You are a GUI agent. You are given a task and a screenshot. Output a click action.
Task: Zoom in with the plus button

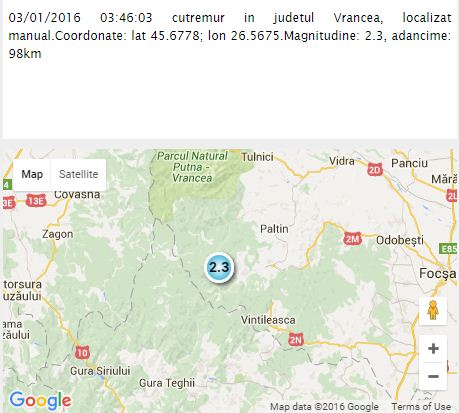pos(433,349)
